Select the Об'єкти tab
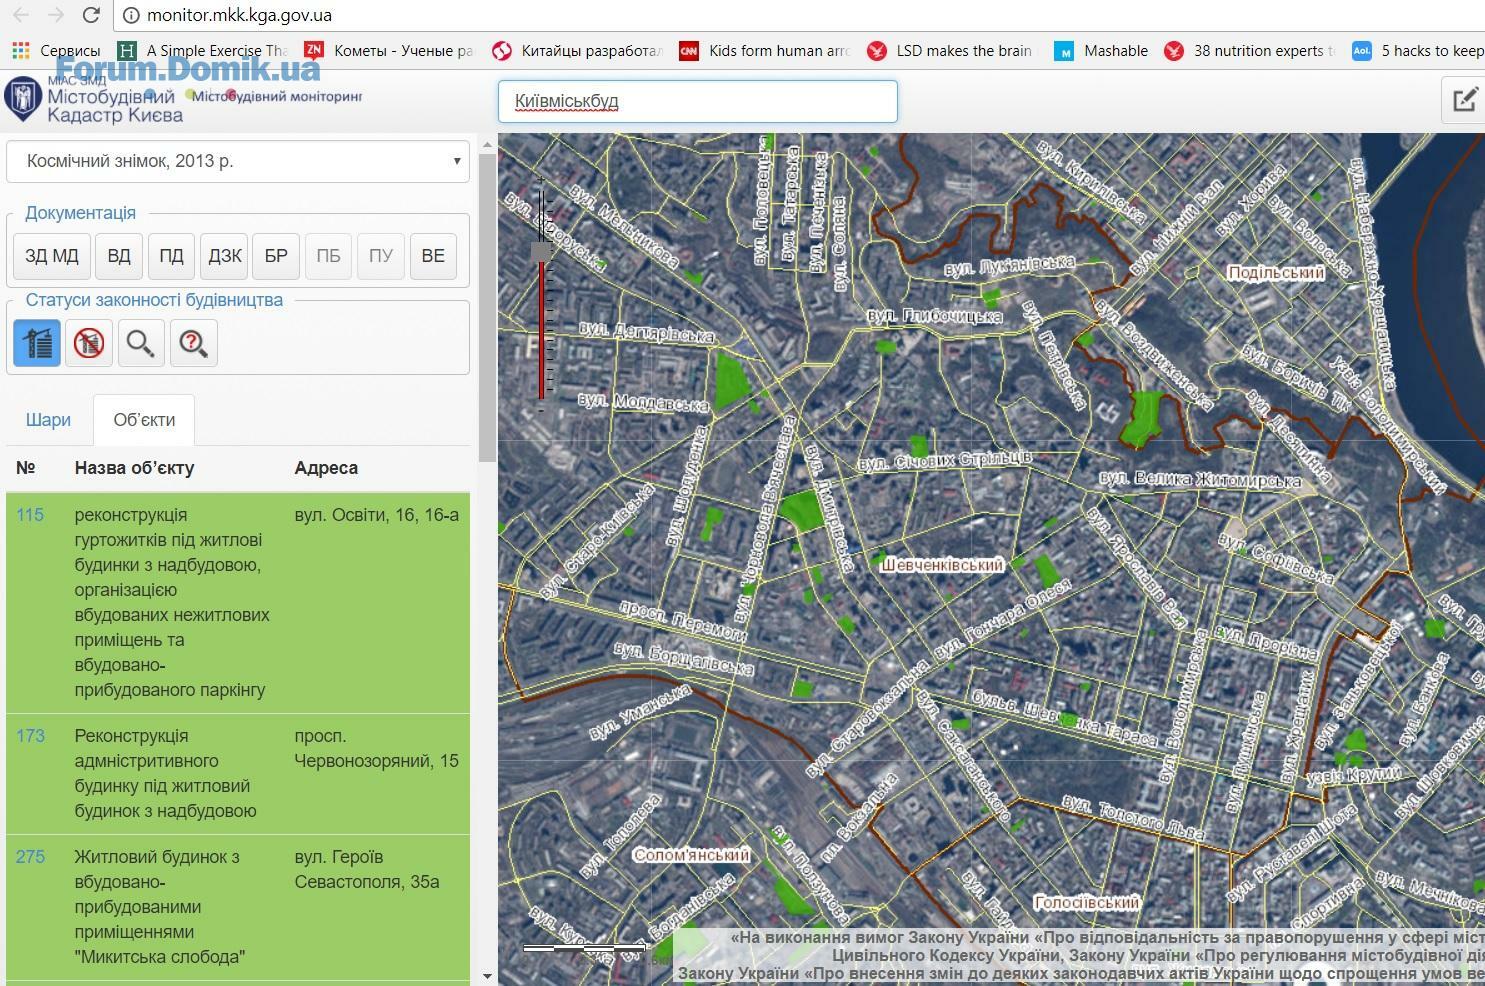Image resolution: width=1485 pixels, height=986 pixels. click(144, 420)
